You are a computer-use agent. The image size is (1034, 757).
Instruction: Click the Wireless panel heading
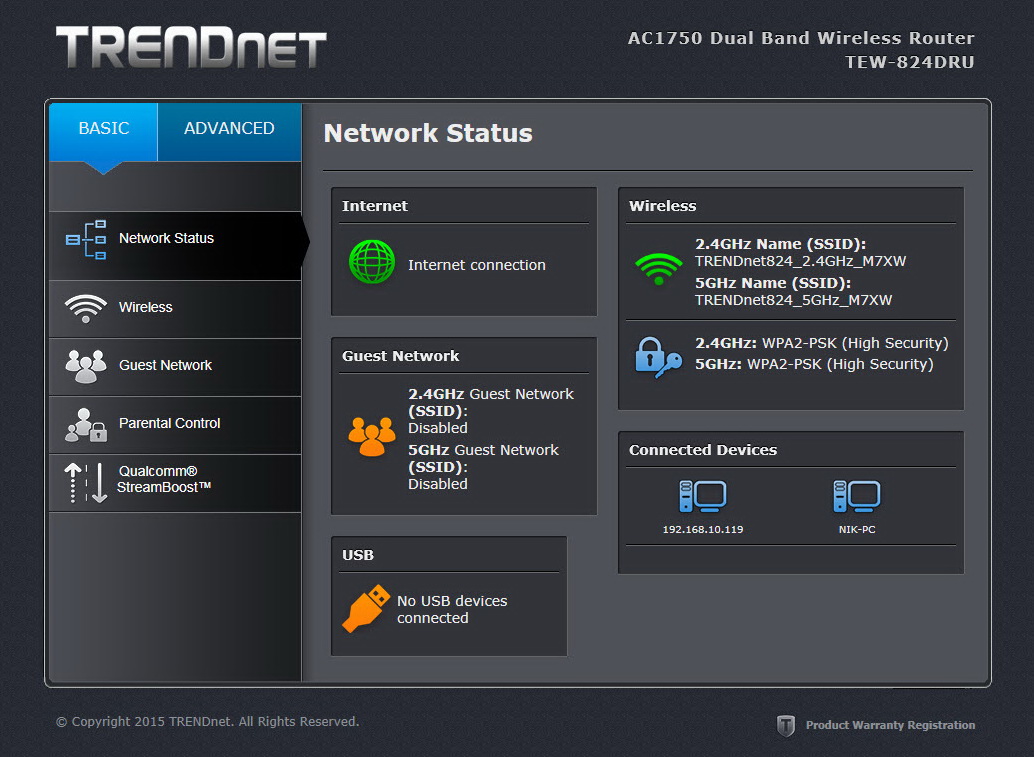coord(663,206)
